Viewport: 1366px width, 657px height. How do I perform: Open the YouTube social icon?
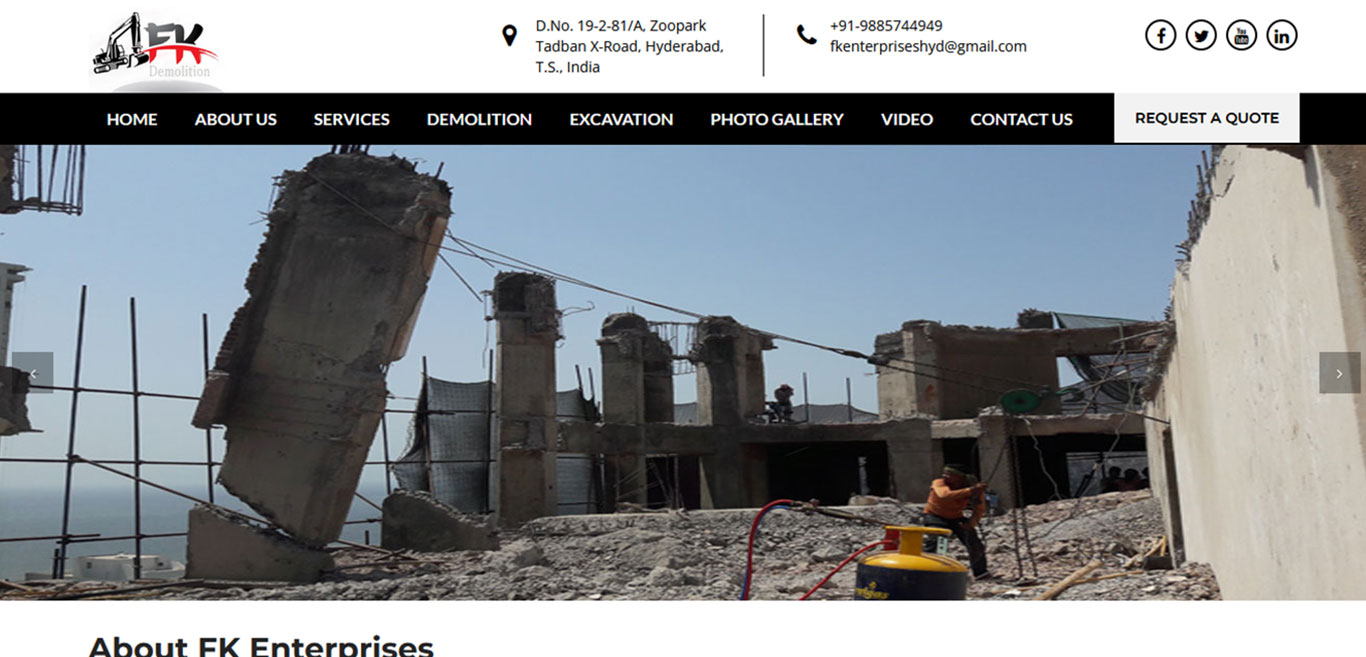pos(1241,36)
